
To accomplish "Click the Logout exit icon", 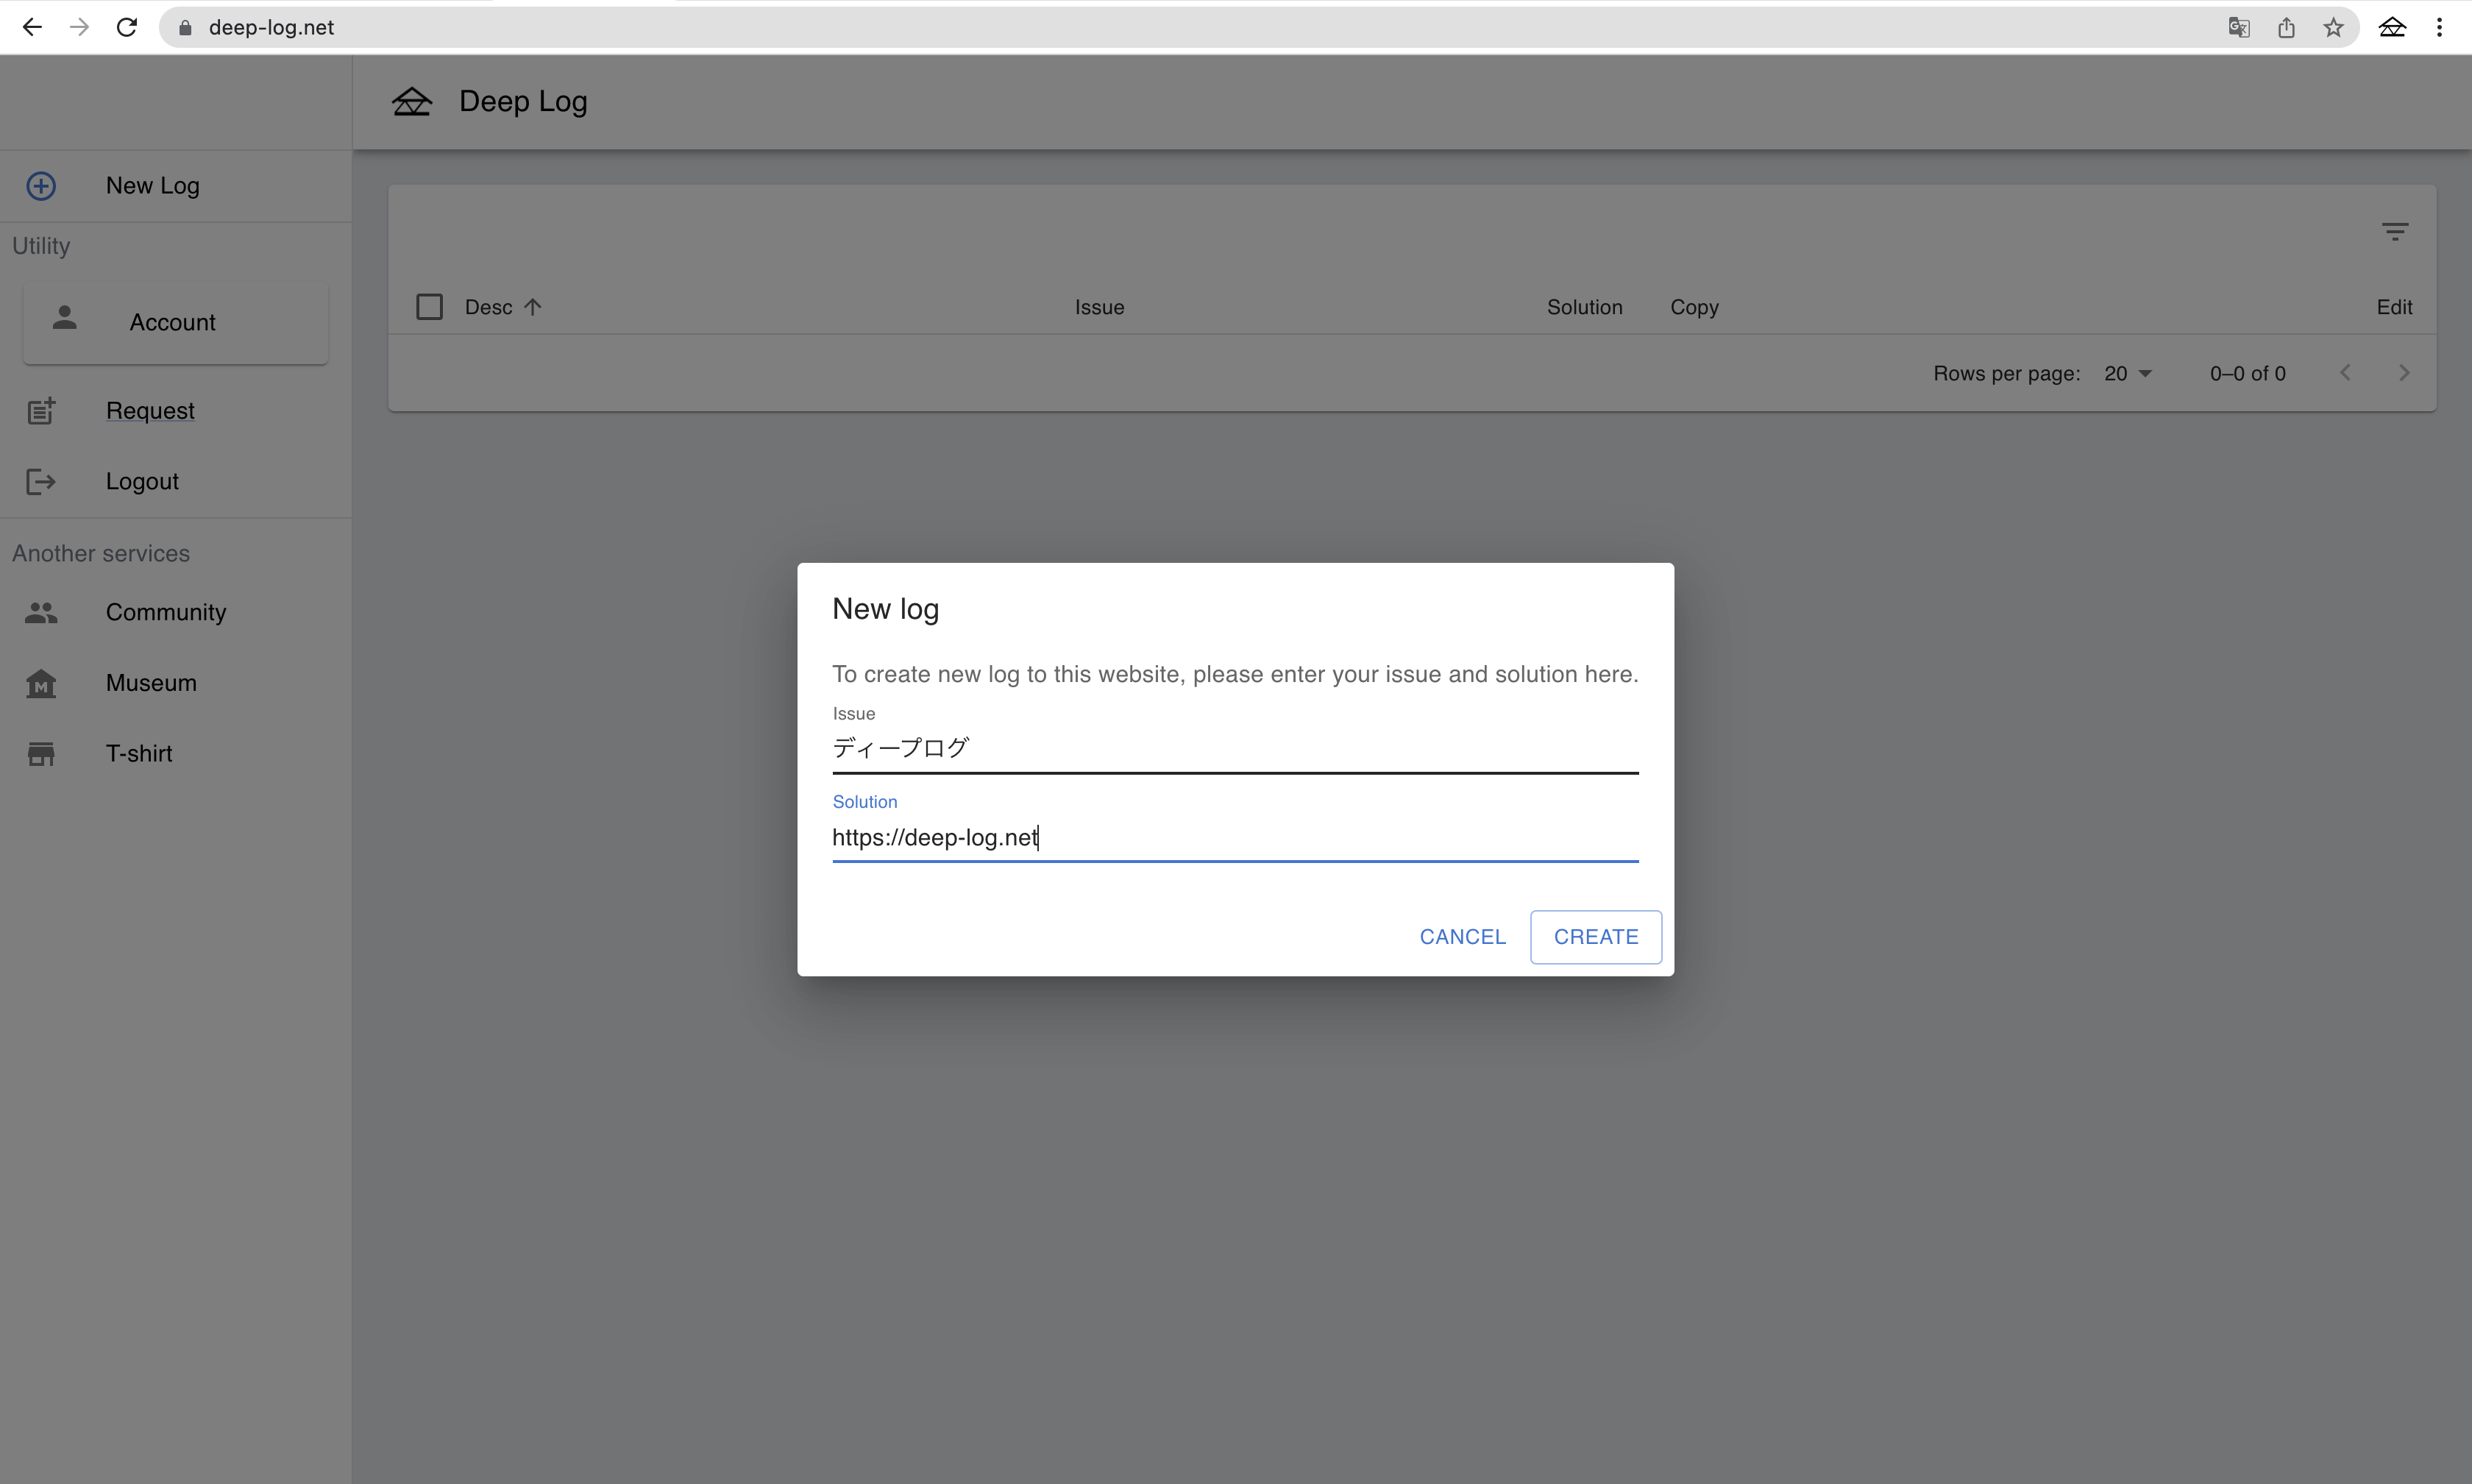I will click(41, 482).
